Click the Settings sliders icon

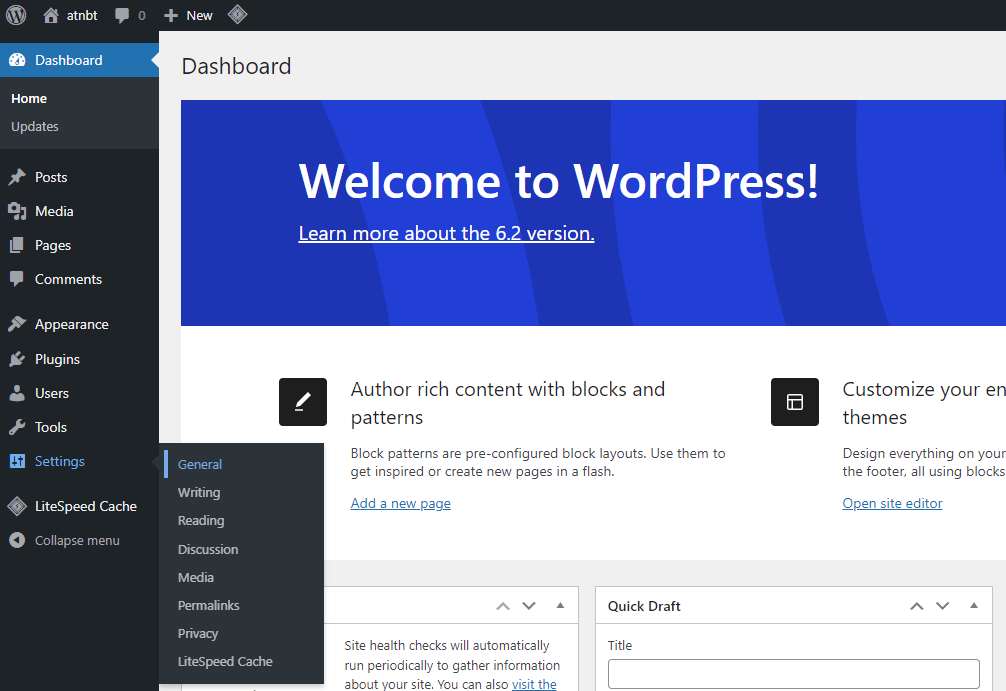[x=17, y=461]
